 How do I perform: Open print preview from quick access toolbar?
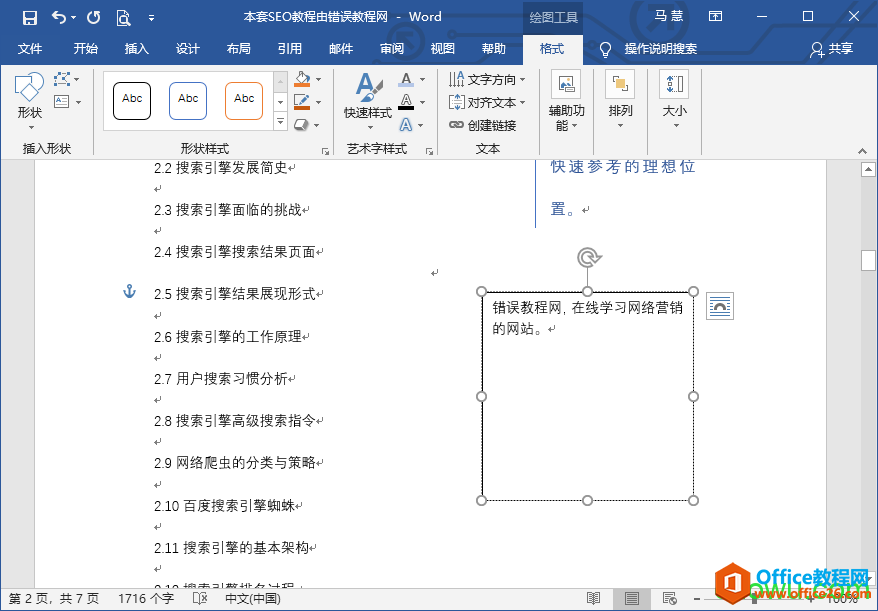[123, 18]
